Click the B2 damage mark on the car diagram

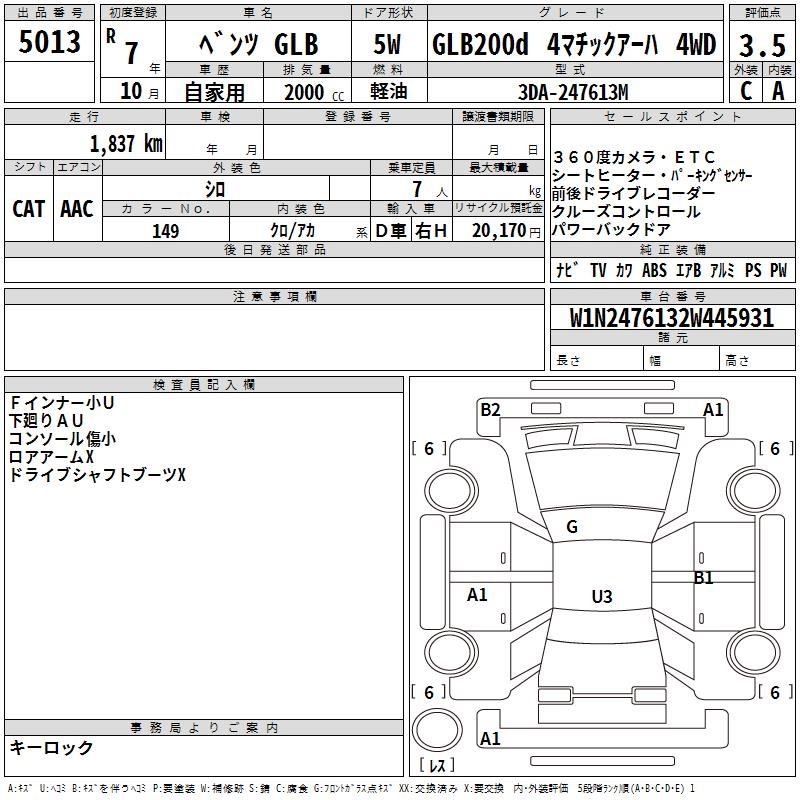(490, 409)
